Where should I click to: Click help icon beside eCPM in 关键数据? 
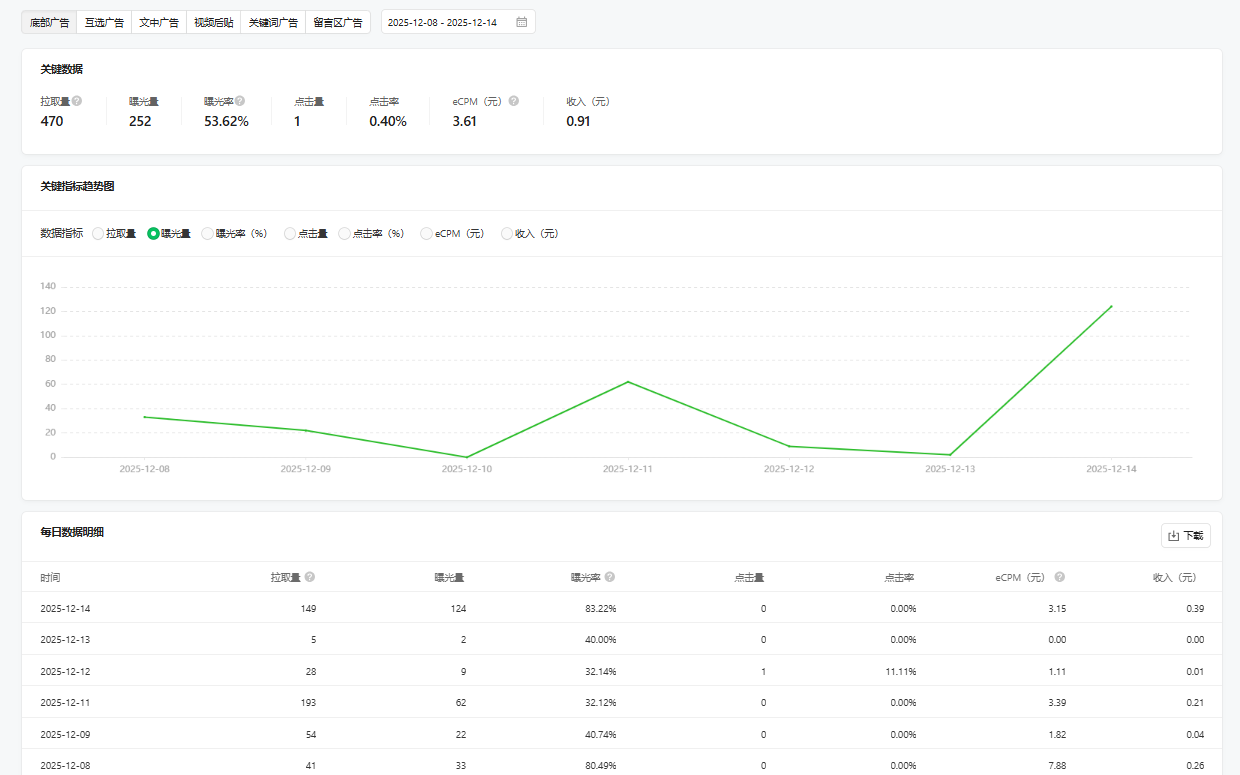click(514, 101)
